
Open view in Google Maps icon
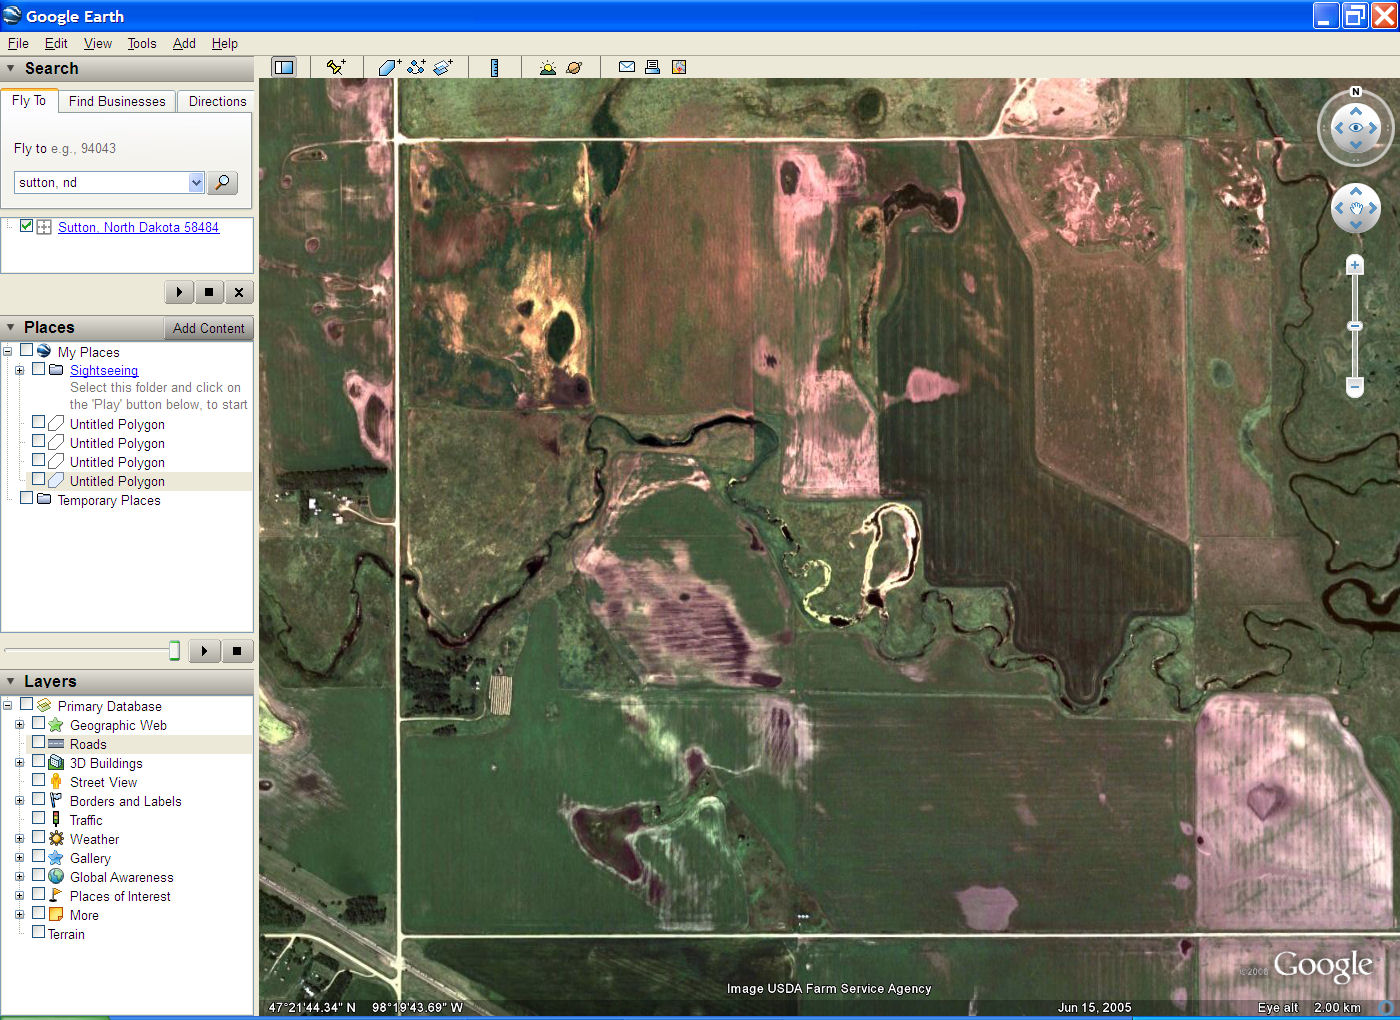click(x=679, y=67)
